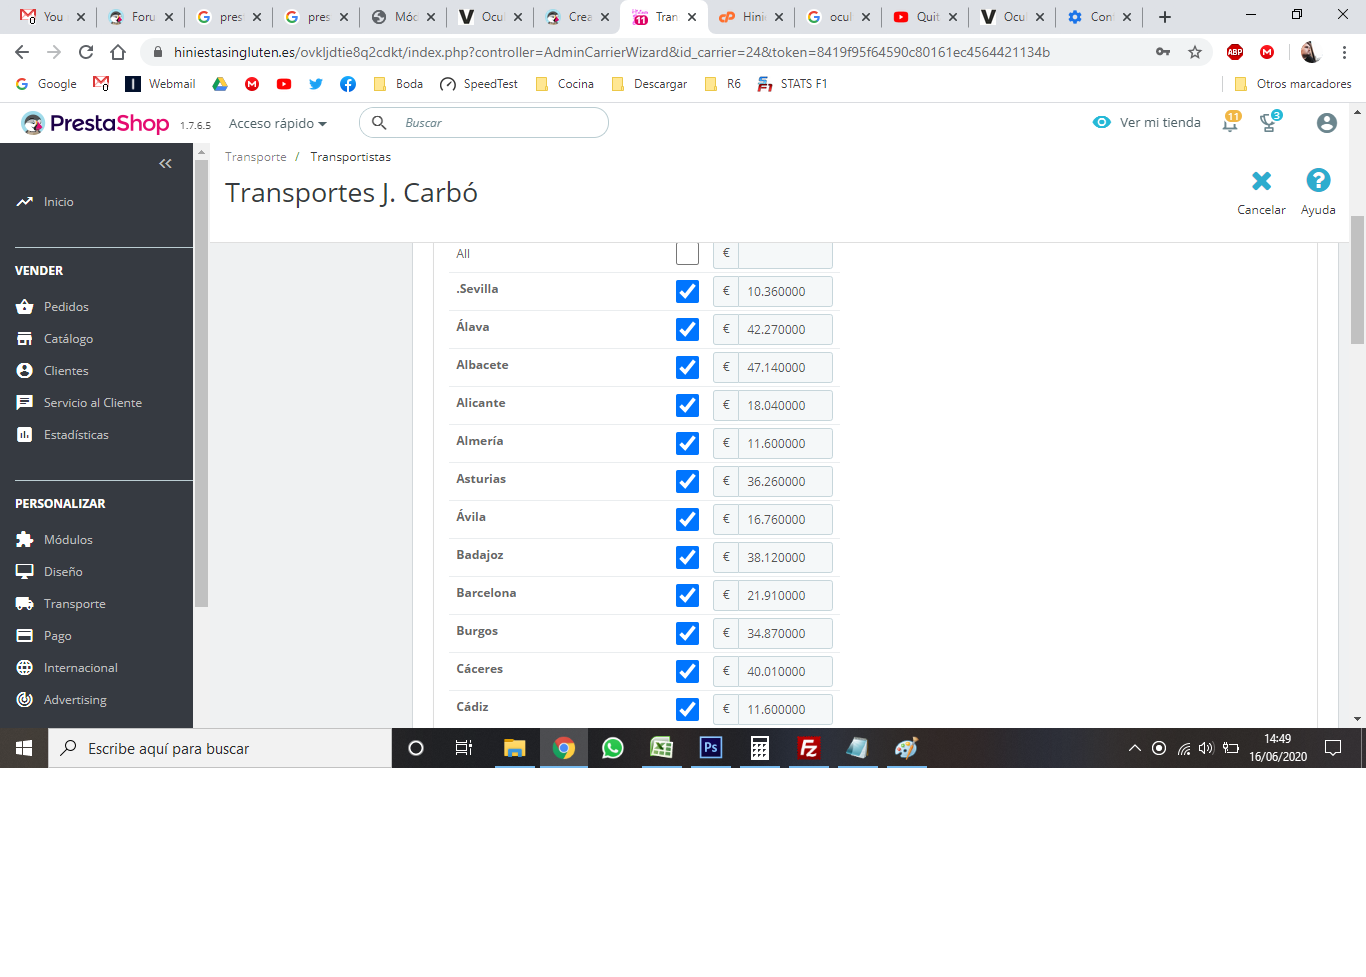Viewport: 1366px width, 977px height.
Task: Open the employee profile avatar icon
Action: coord(1327,123)
